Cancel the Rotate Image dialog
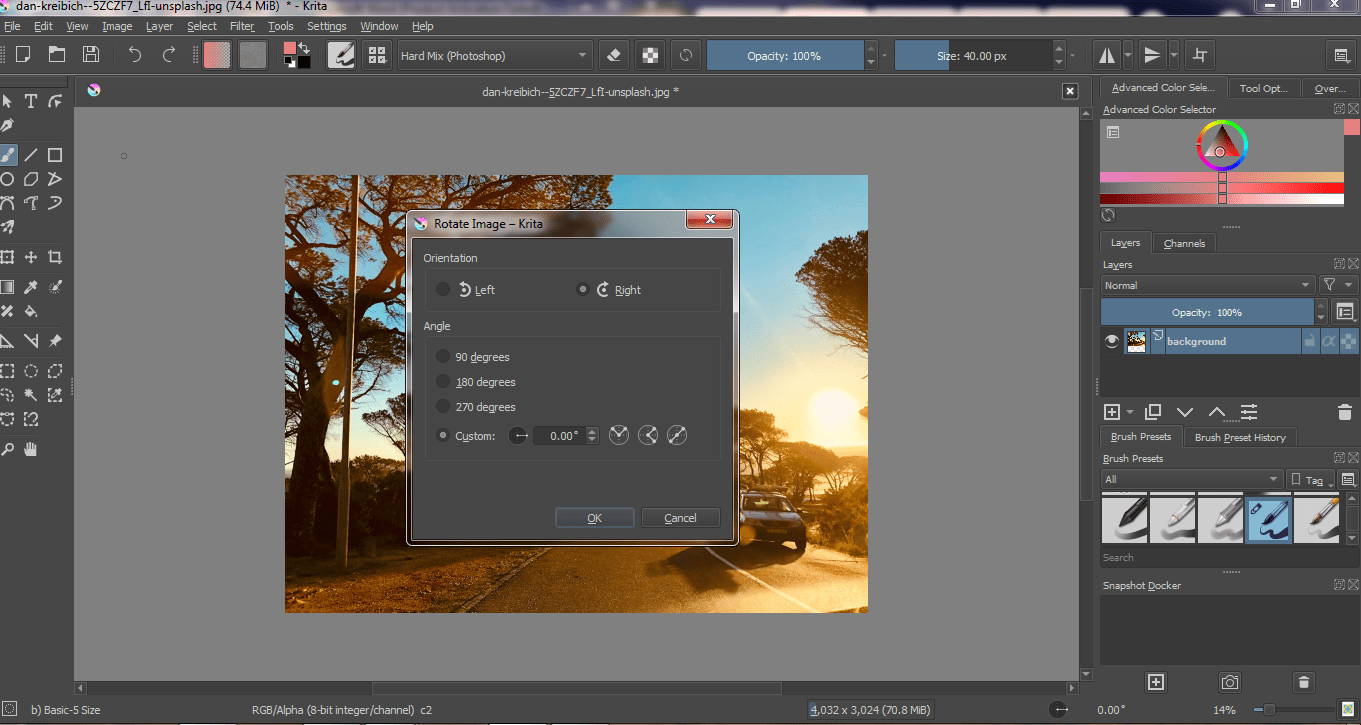The height and width of the screenshot is (725, 1361). pos(681,517)
